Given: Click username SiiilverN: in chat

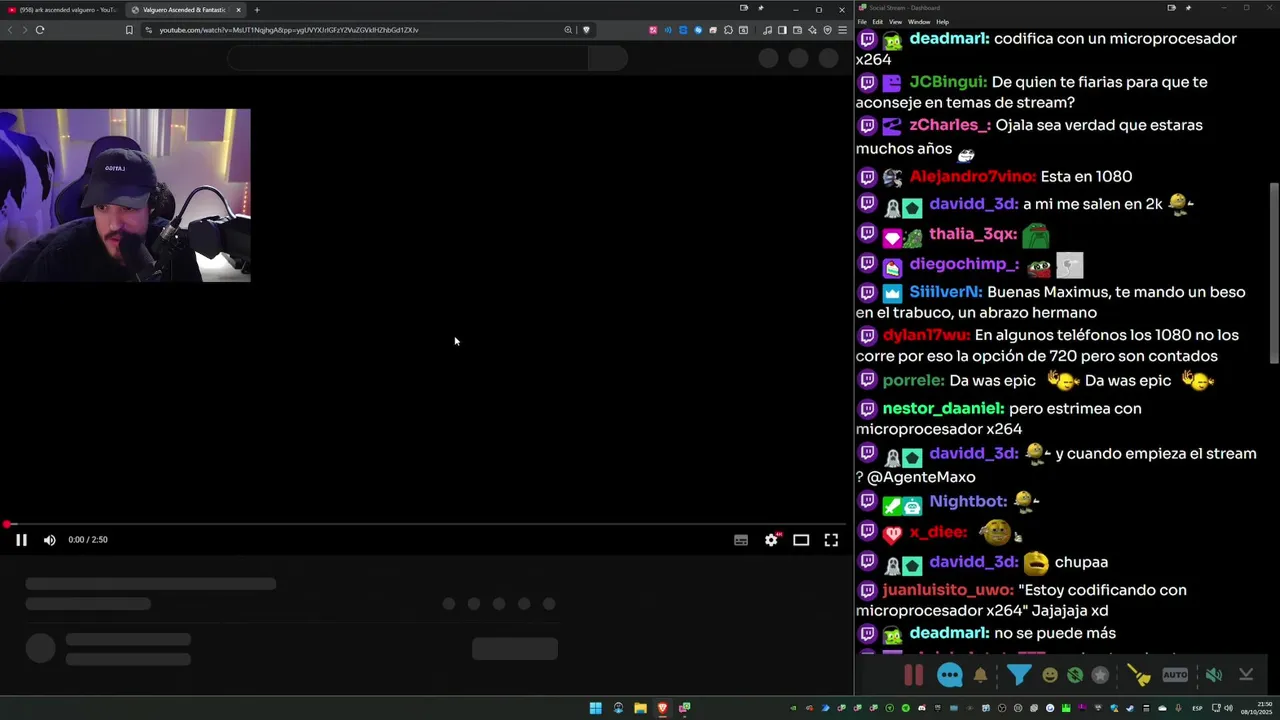Looking at the screenshot, I should pos(946,292).
